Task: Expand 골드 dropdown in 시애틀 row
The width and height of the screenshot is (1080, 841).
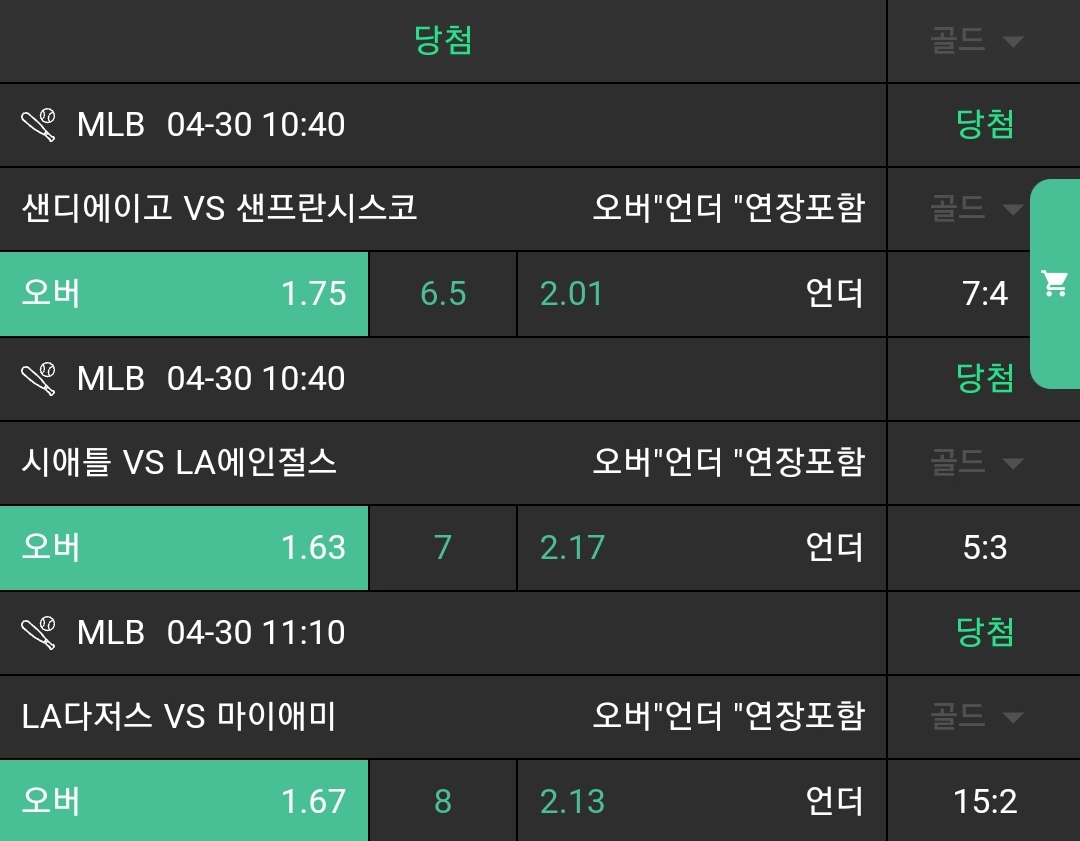Action: [x=977, y=463]
